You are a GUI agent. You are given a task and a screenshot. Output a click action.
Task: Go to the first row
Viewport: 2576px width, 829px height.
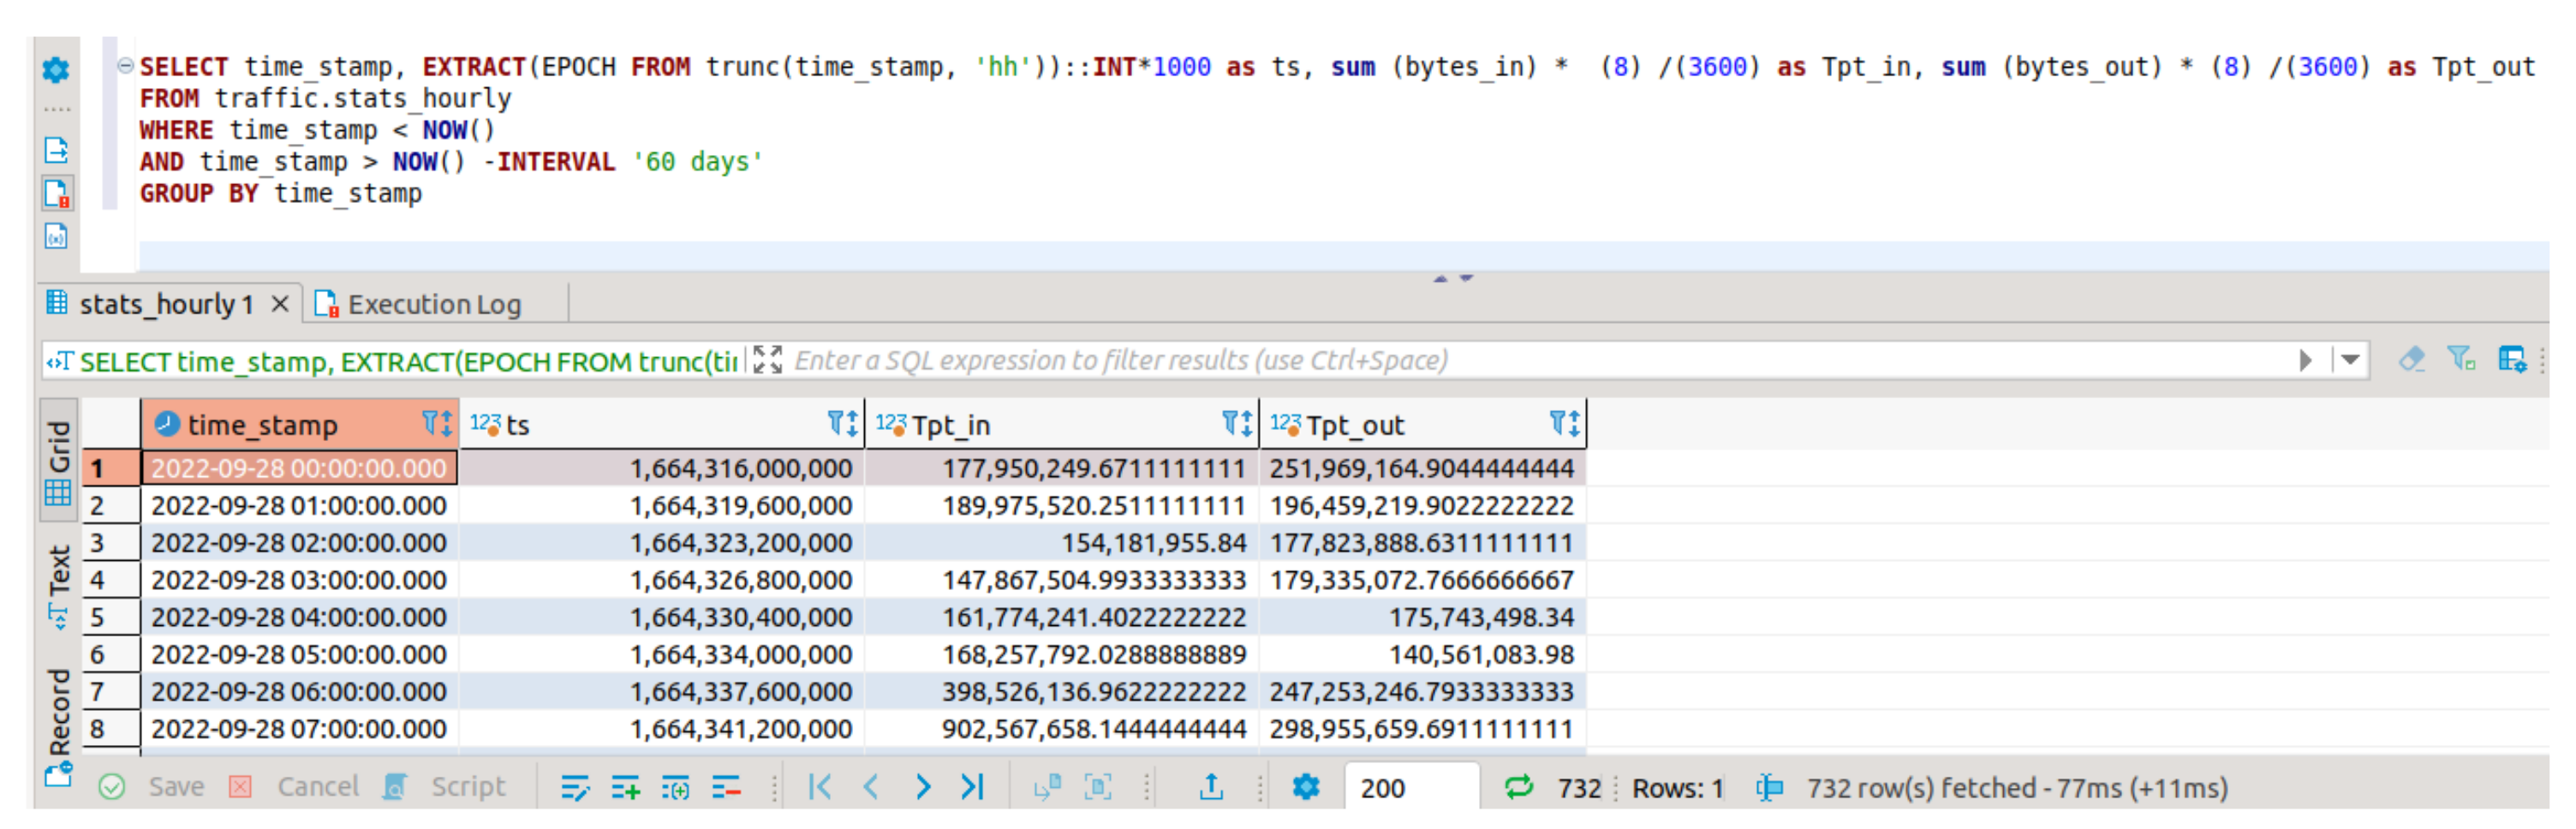820,787
